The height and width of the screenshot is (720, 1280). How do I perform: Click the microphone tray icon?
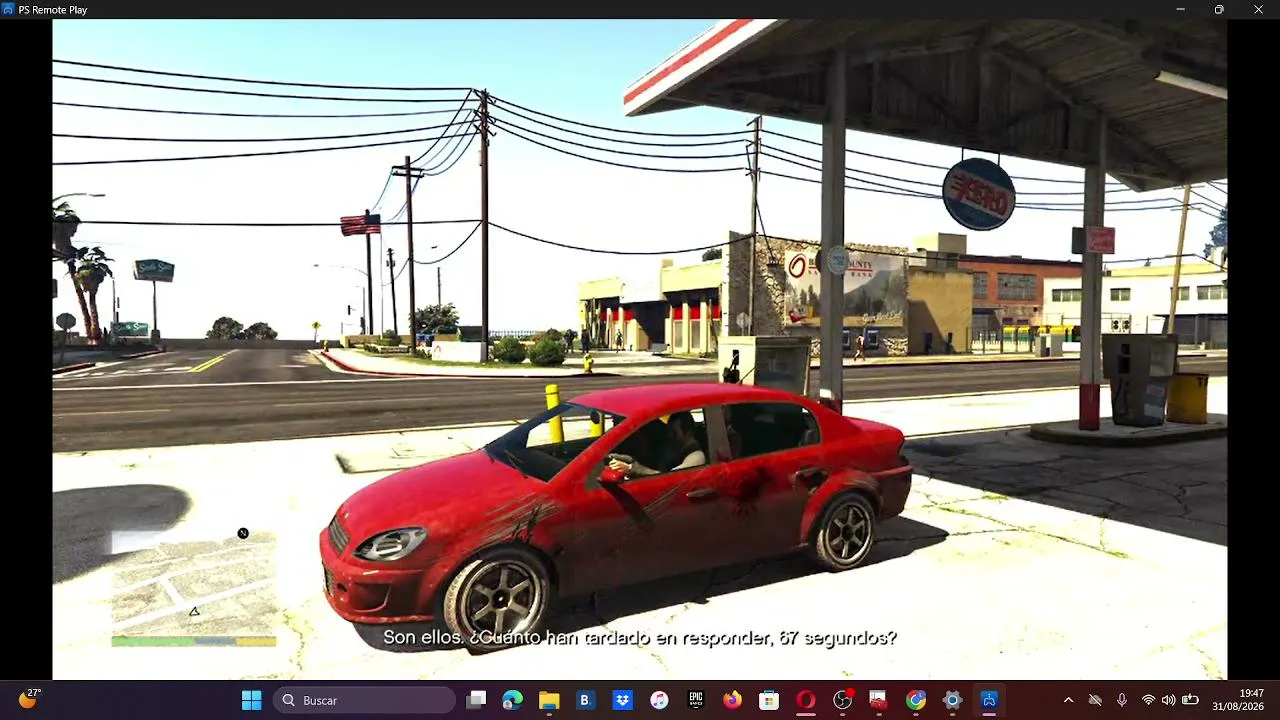coord(1122,700)
